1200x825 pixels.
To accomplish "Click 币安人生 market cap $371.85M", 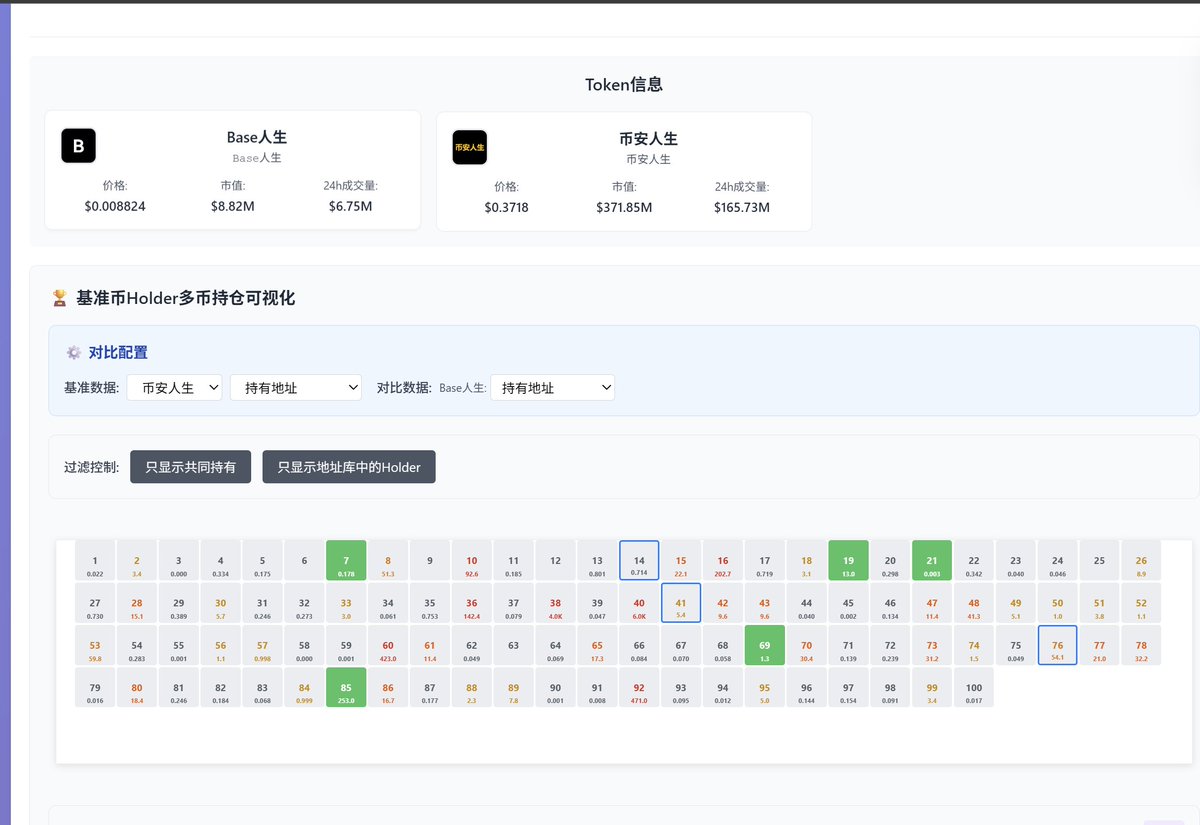I will click(x=624, y=207).
